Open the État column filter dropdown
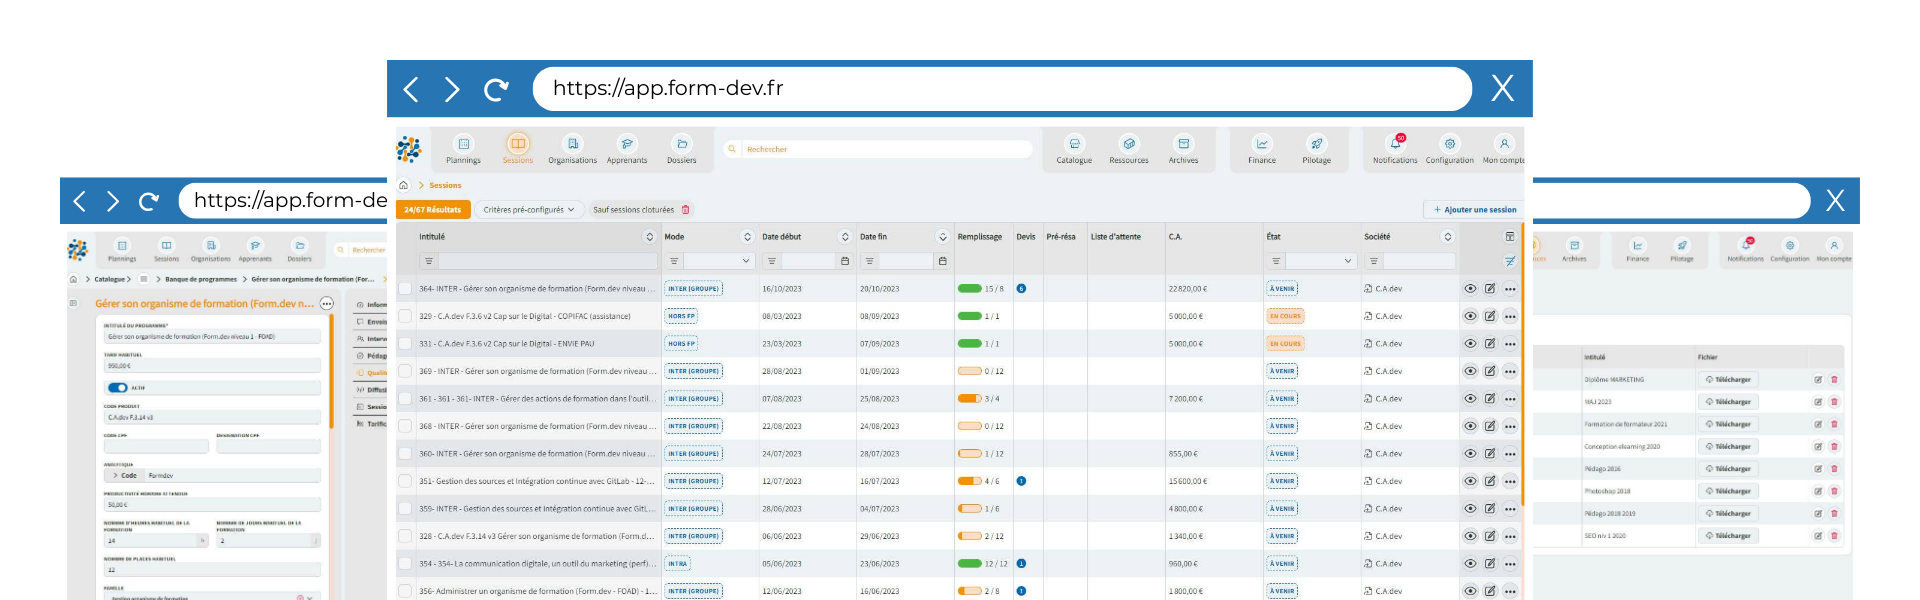1920x600 pixels. (1320, 261)
